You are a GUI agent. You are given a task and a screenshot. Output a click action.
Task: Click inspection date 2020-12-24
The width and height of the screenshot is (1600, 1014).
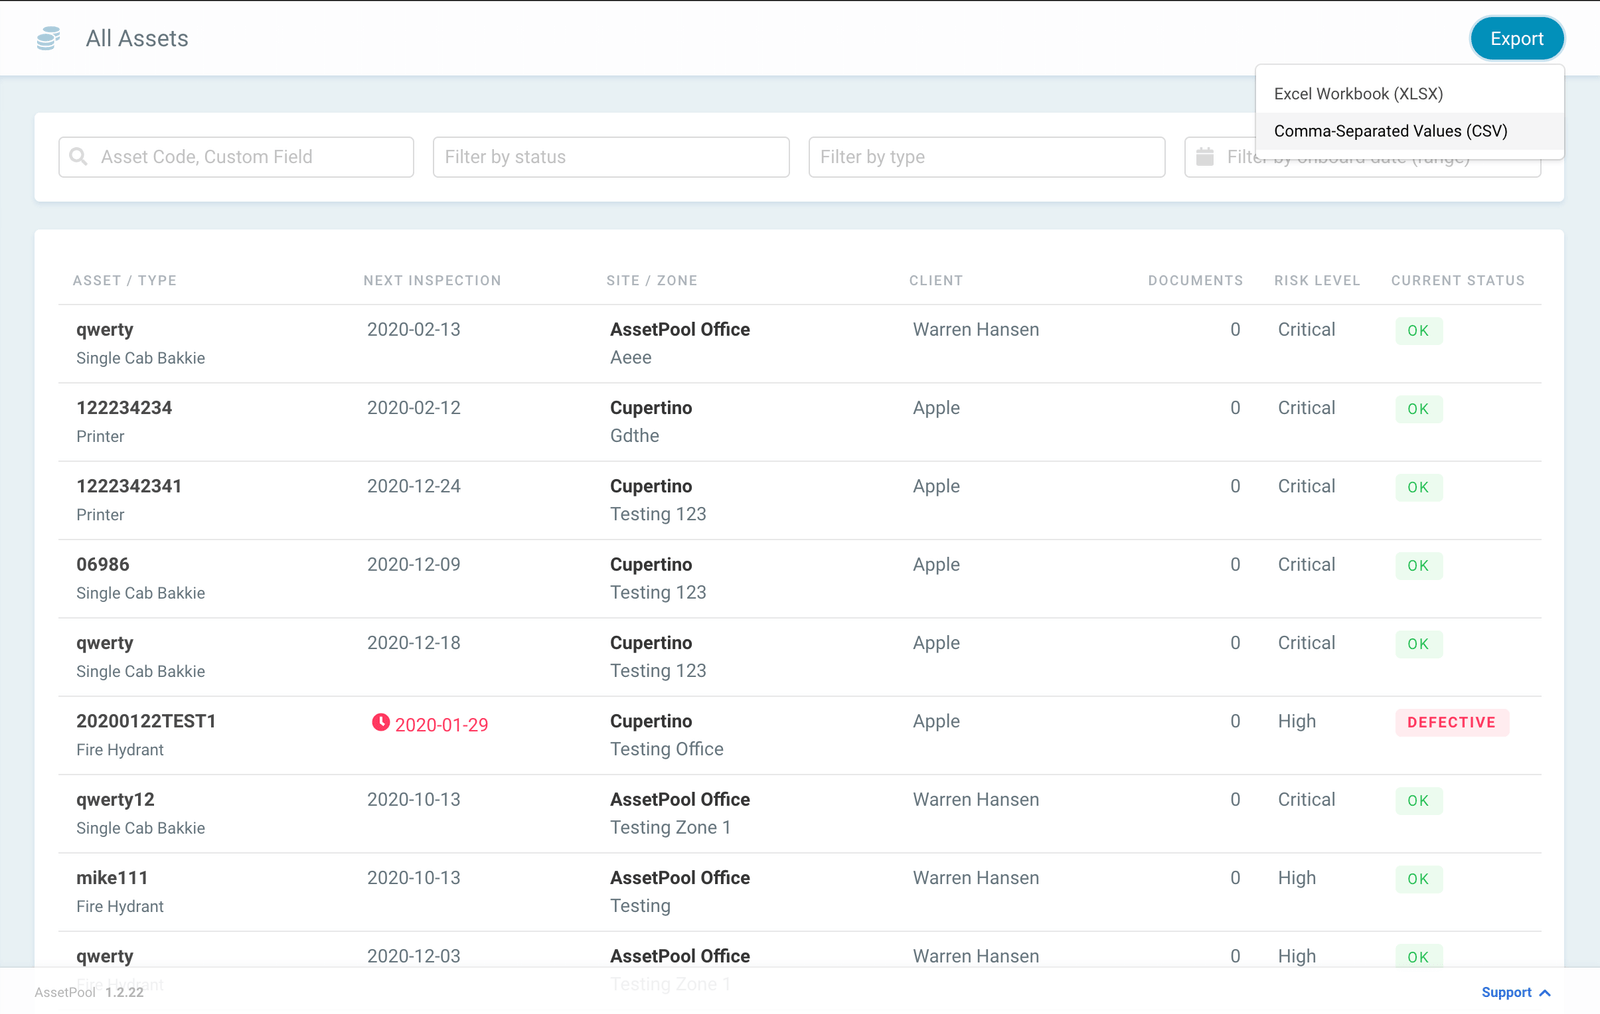[414, 486]
